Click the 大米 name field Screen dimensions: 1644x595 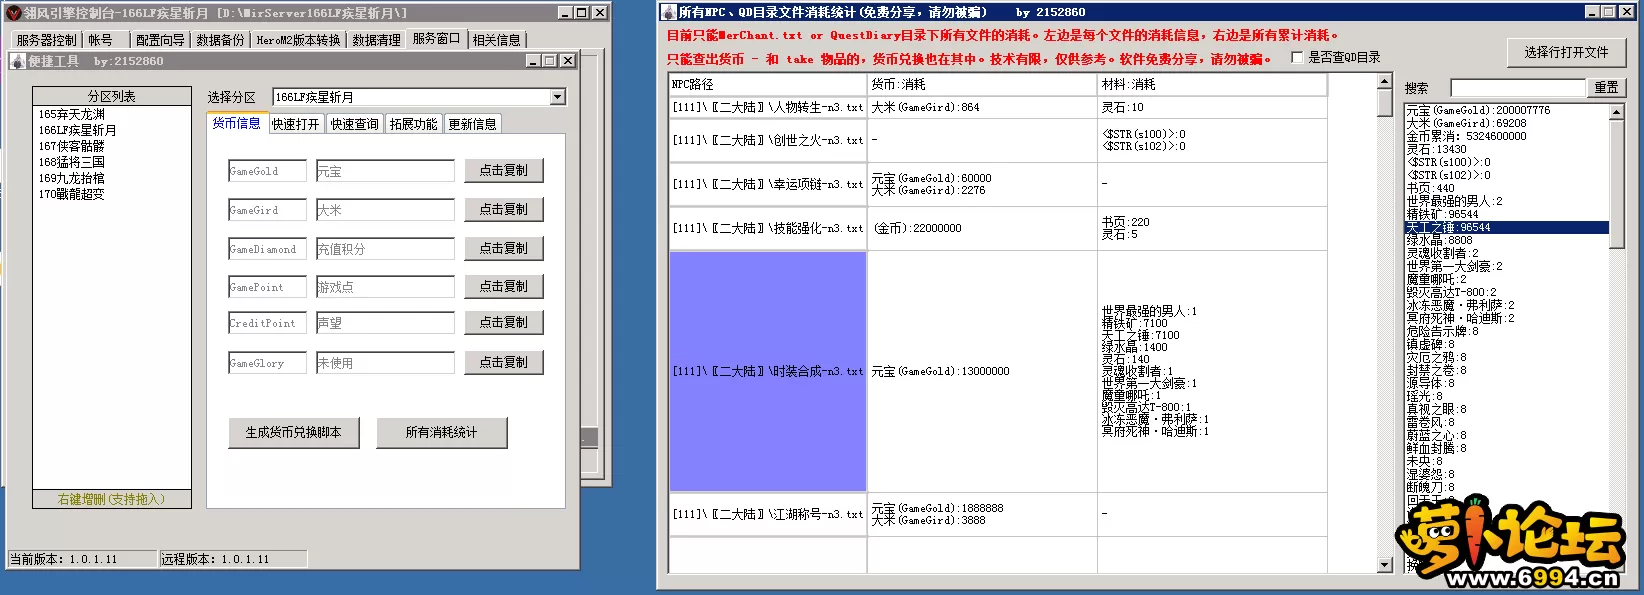coord(385,210)
